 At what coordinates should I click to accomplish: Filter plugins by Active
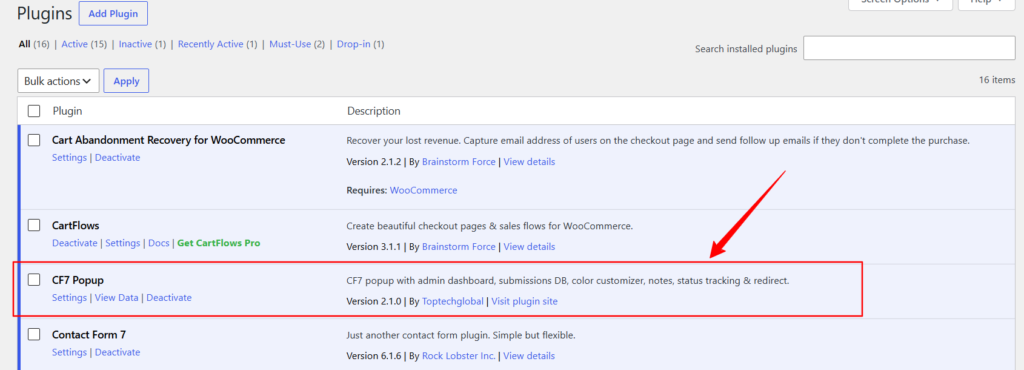click(74, 44)
